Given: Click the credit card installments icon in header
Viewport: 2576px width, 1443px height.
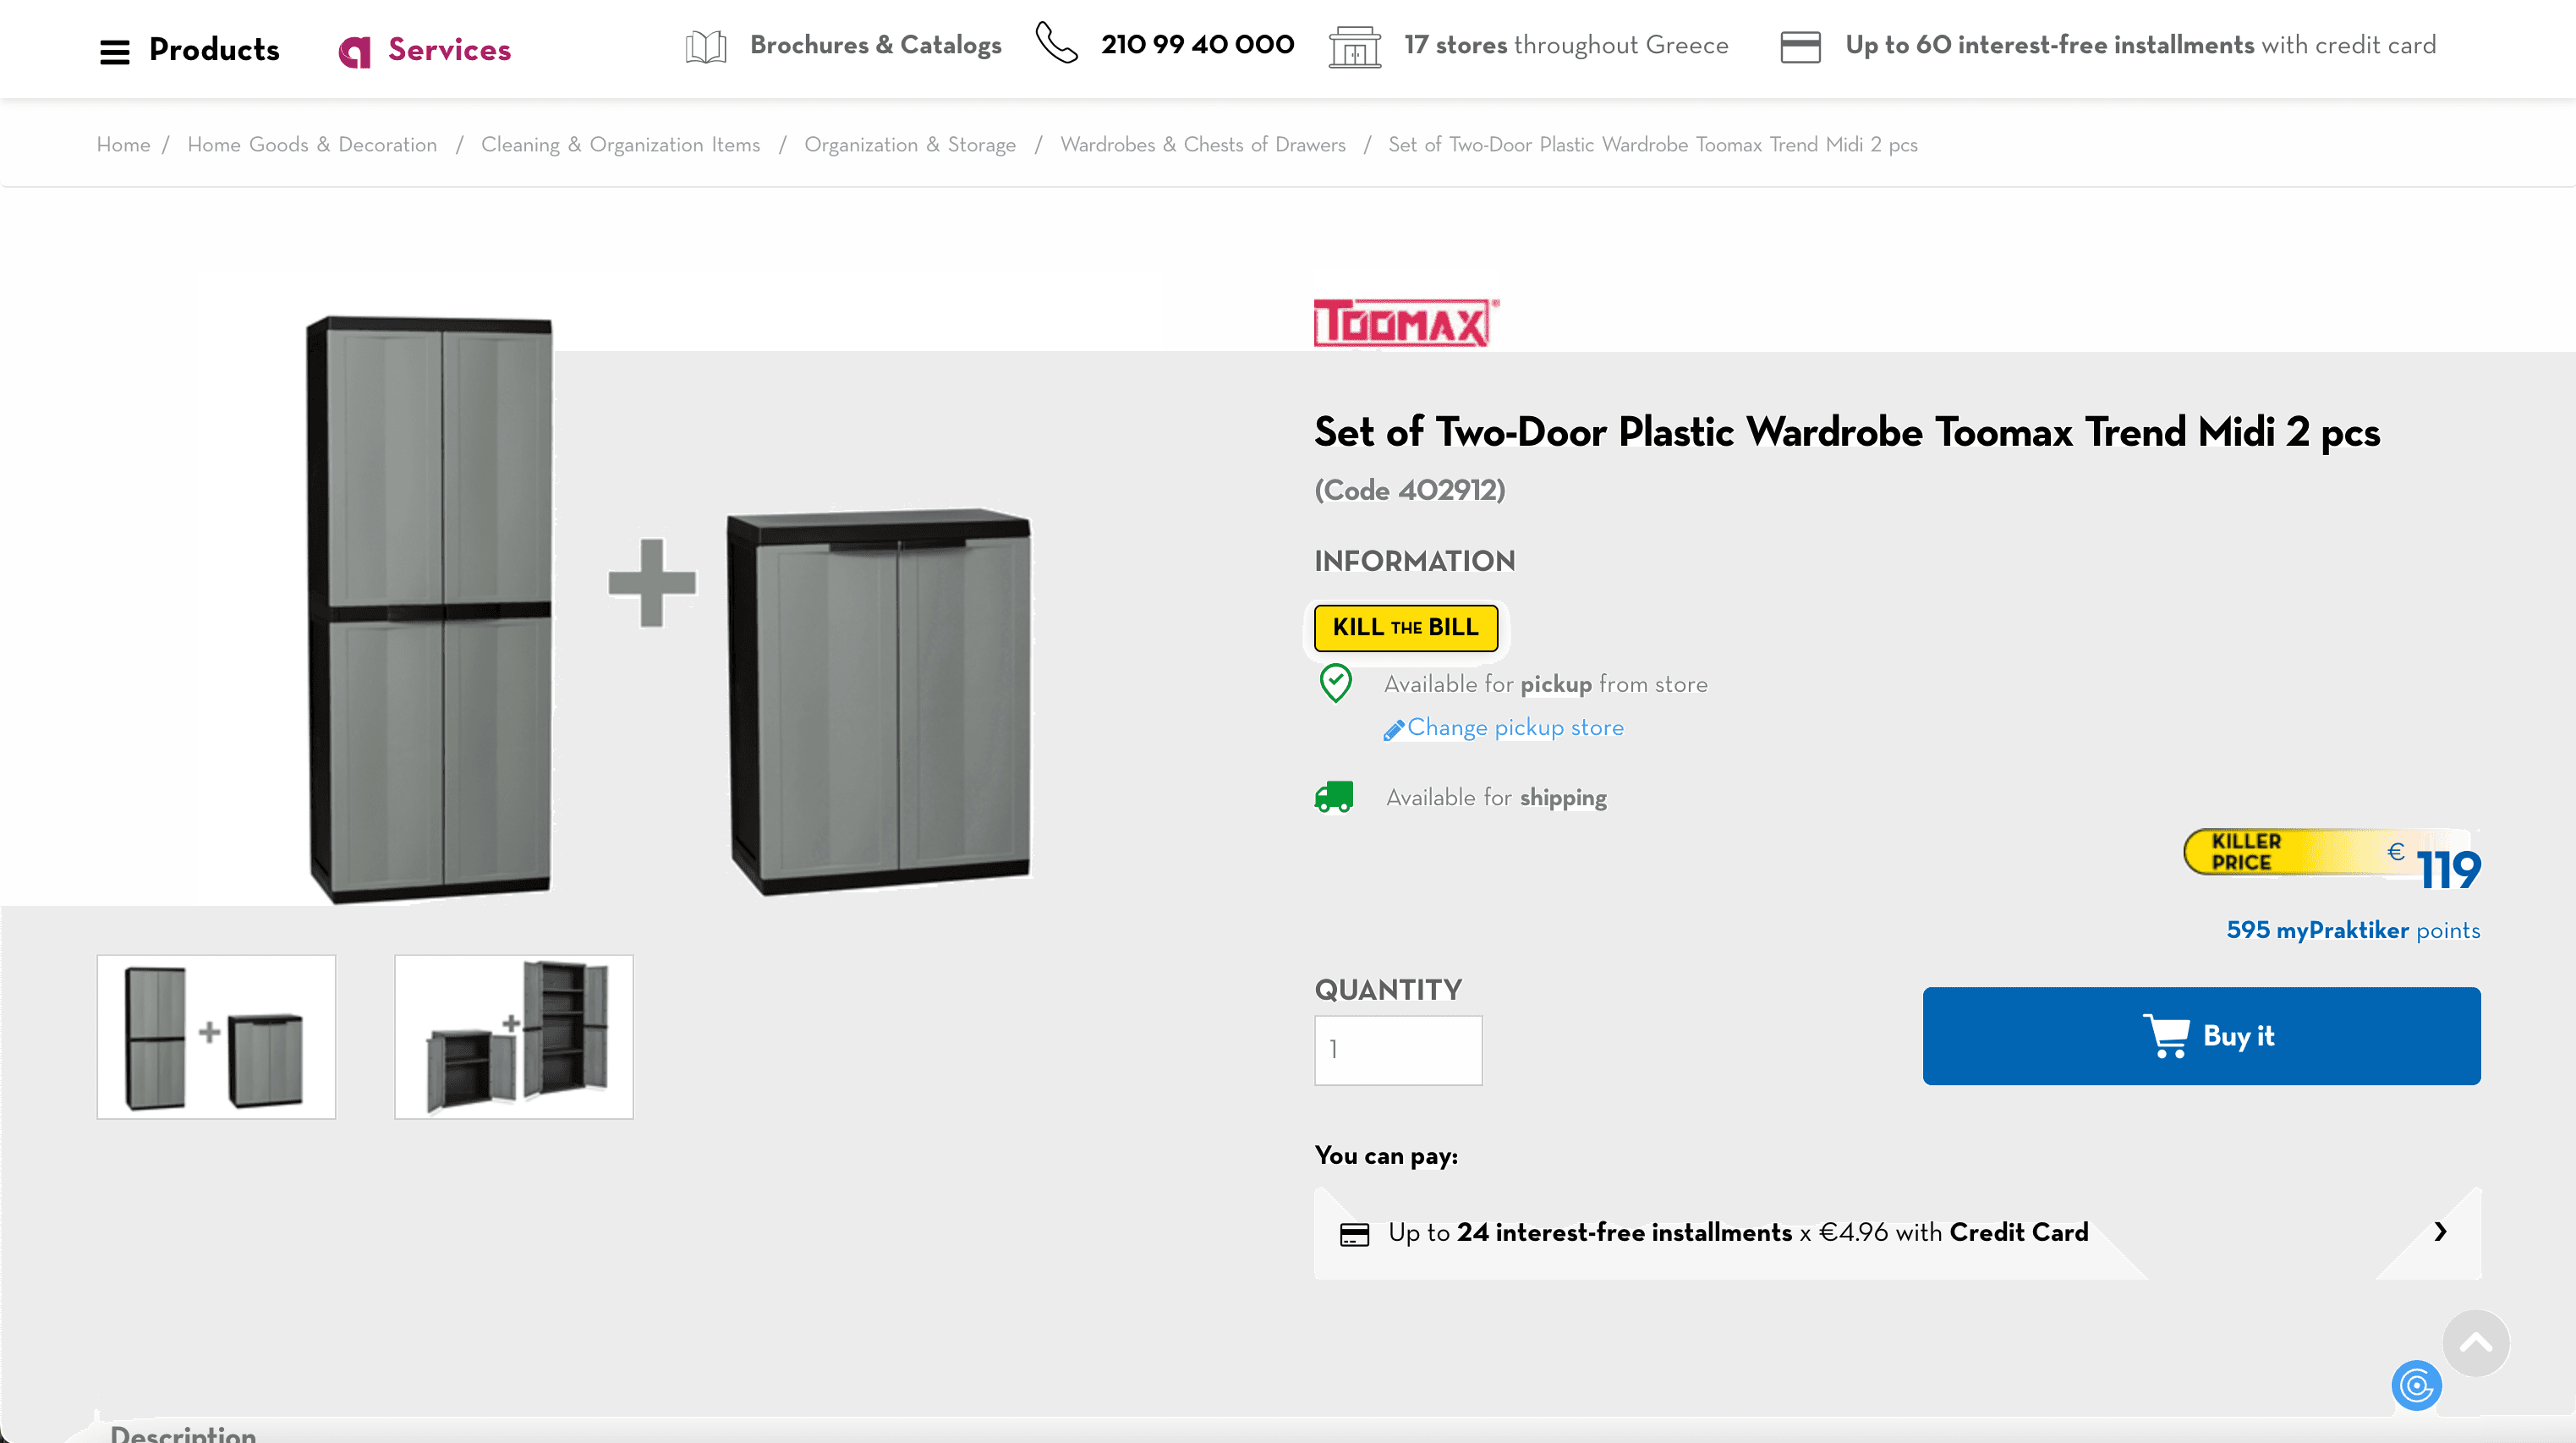Looking at the screenshot, I should 1799,47.
